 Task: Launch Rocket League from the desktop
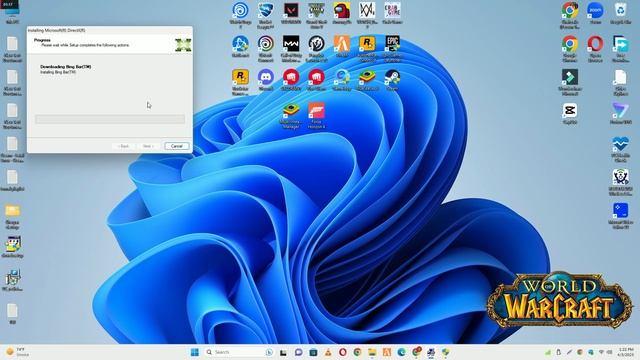266,13
